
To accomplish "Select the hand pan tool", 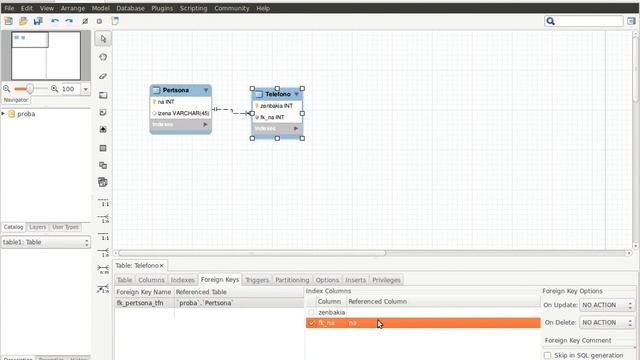I will [x=103, y=57].
